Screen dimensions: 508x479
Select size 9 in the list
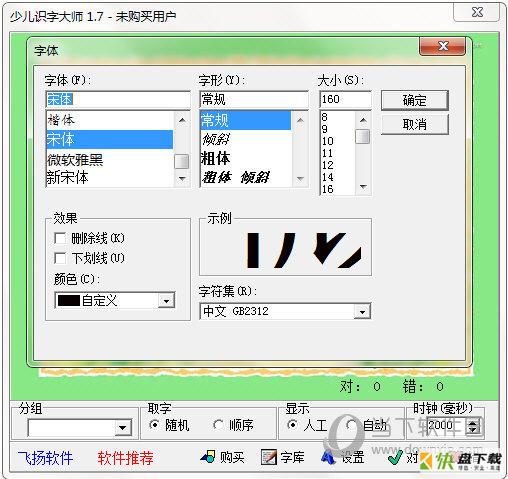[337, 129]
